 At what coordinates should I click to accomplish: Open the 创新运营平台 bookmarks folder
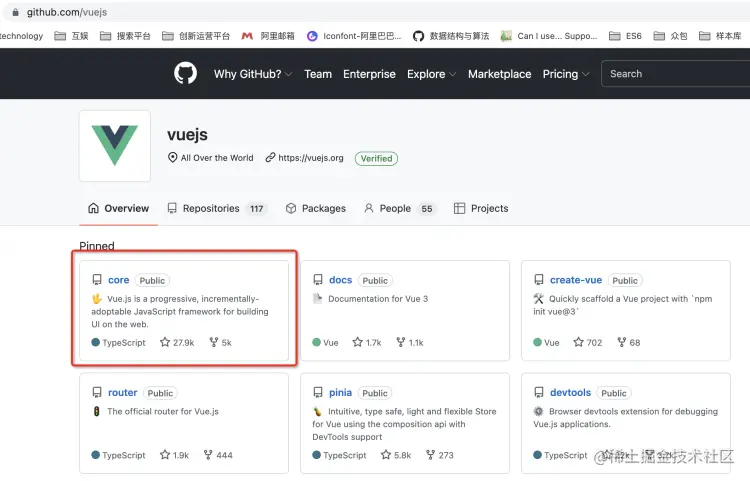tap(196, 36)
